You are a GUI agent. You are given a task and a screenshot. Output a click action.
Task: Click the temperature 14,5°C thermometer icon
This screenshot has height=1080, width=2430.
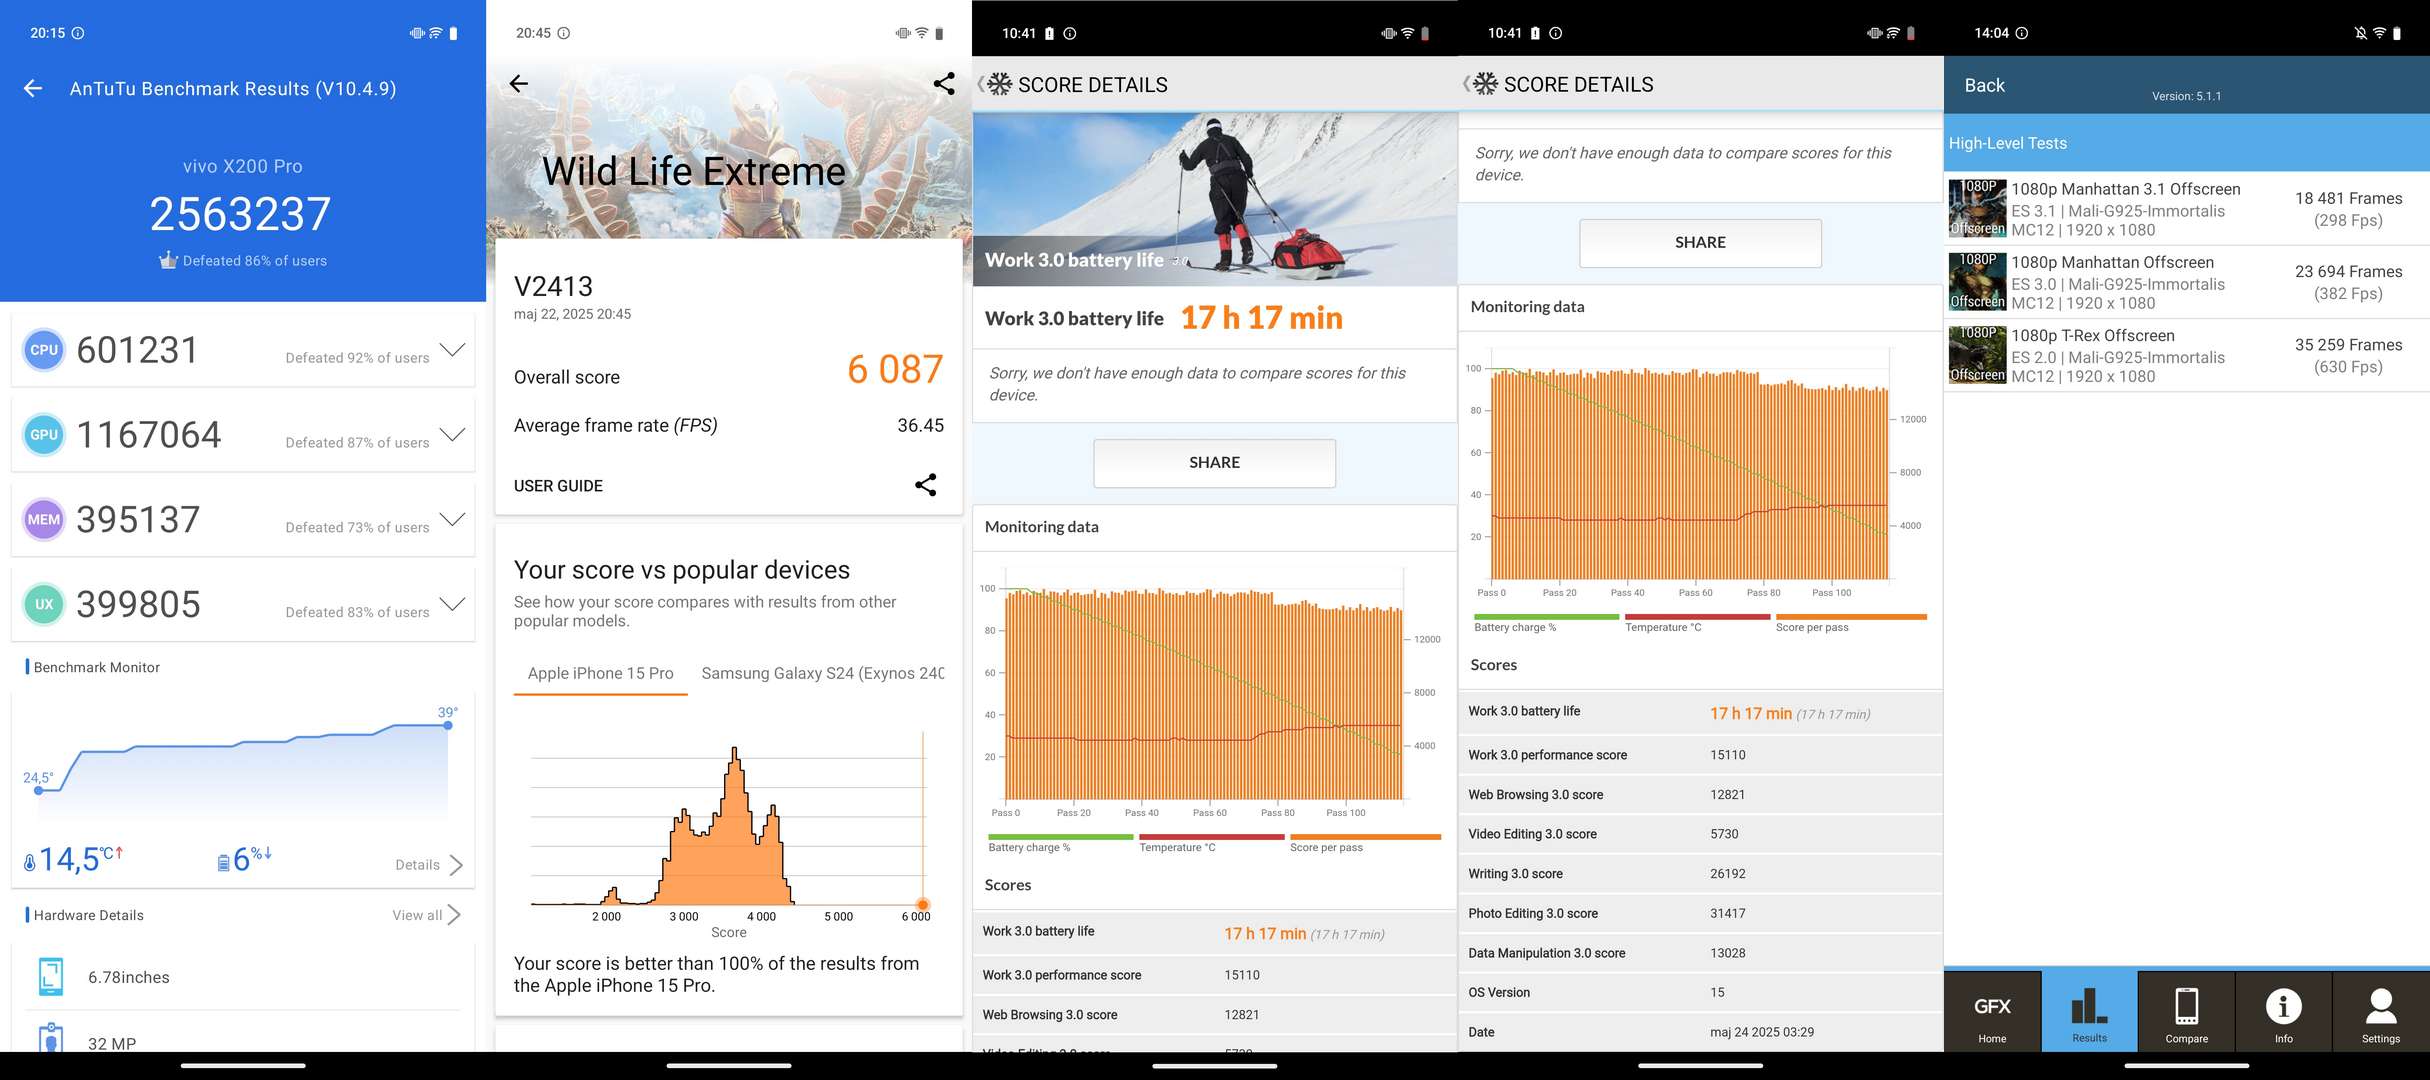[x=29, y=862]
